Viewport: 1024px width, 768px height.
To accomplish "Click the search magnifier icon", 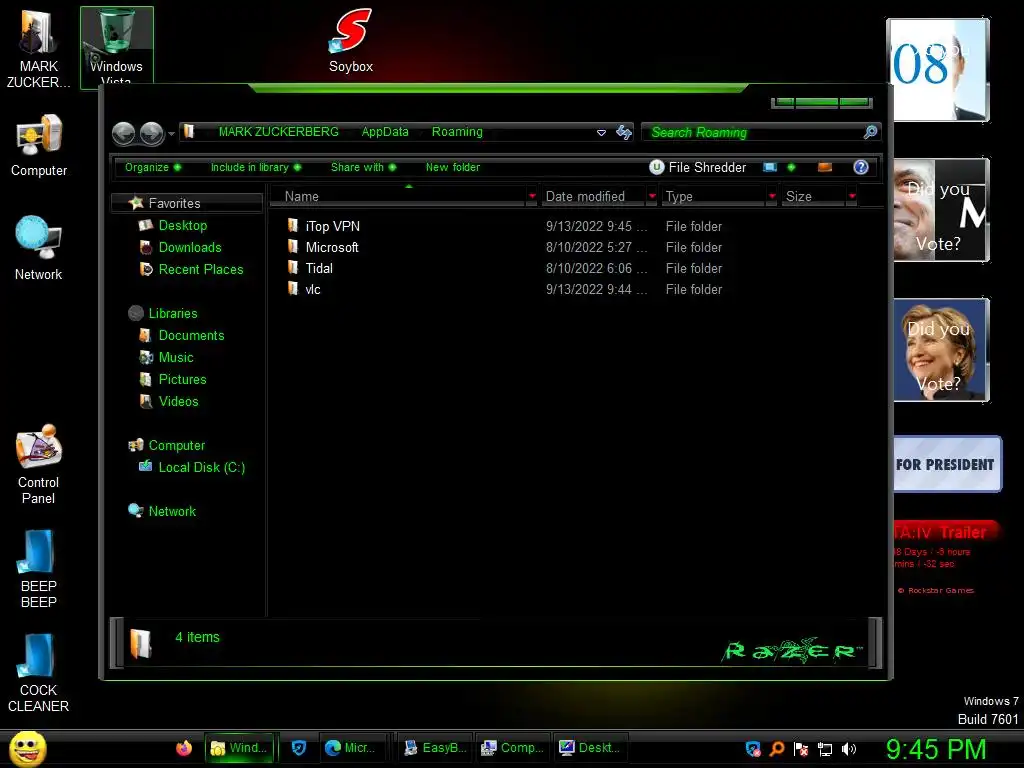I will click(x=870, y=133).
